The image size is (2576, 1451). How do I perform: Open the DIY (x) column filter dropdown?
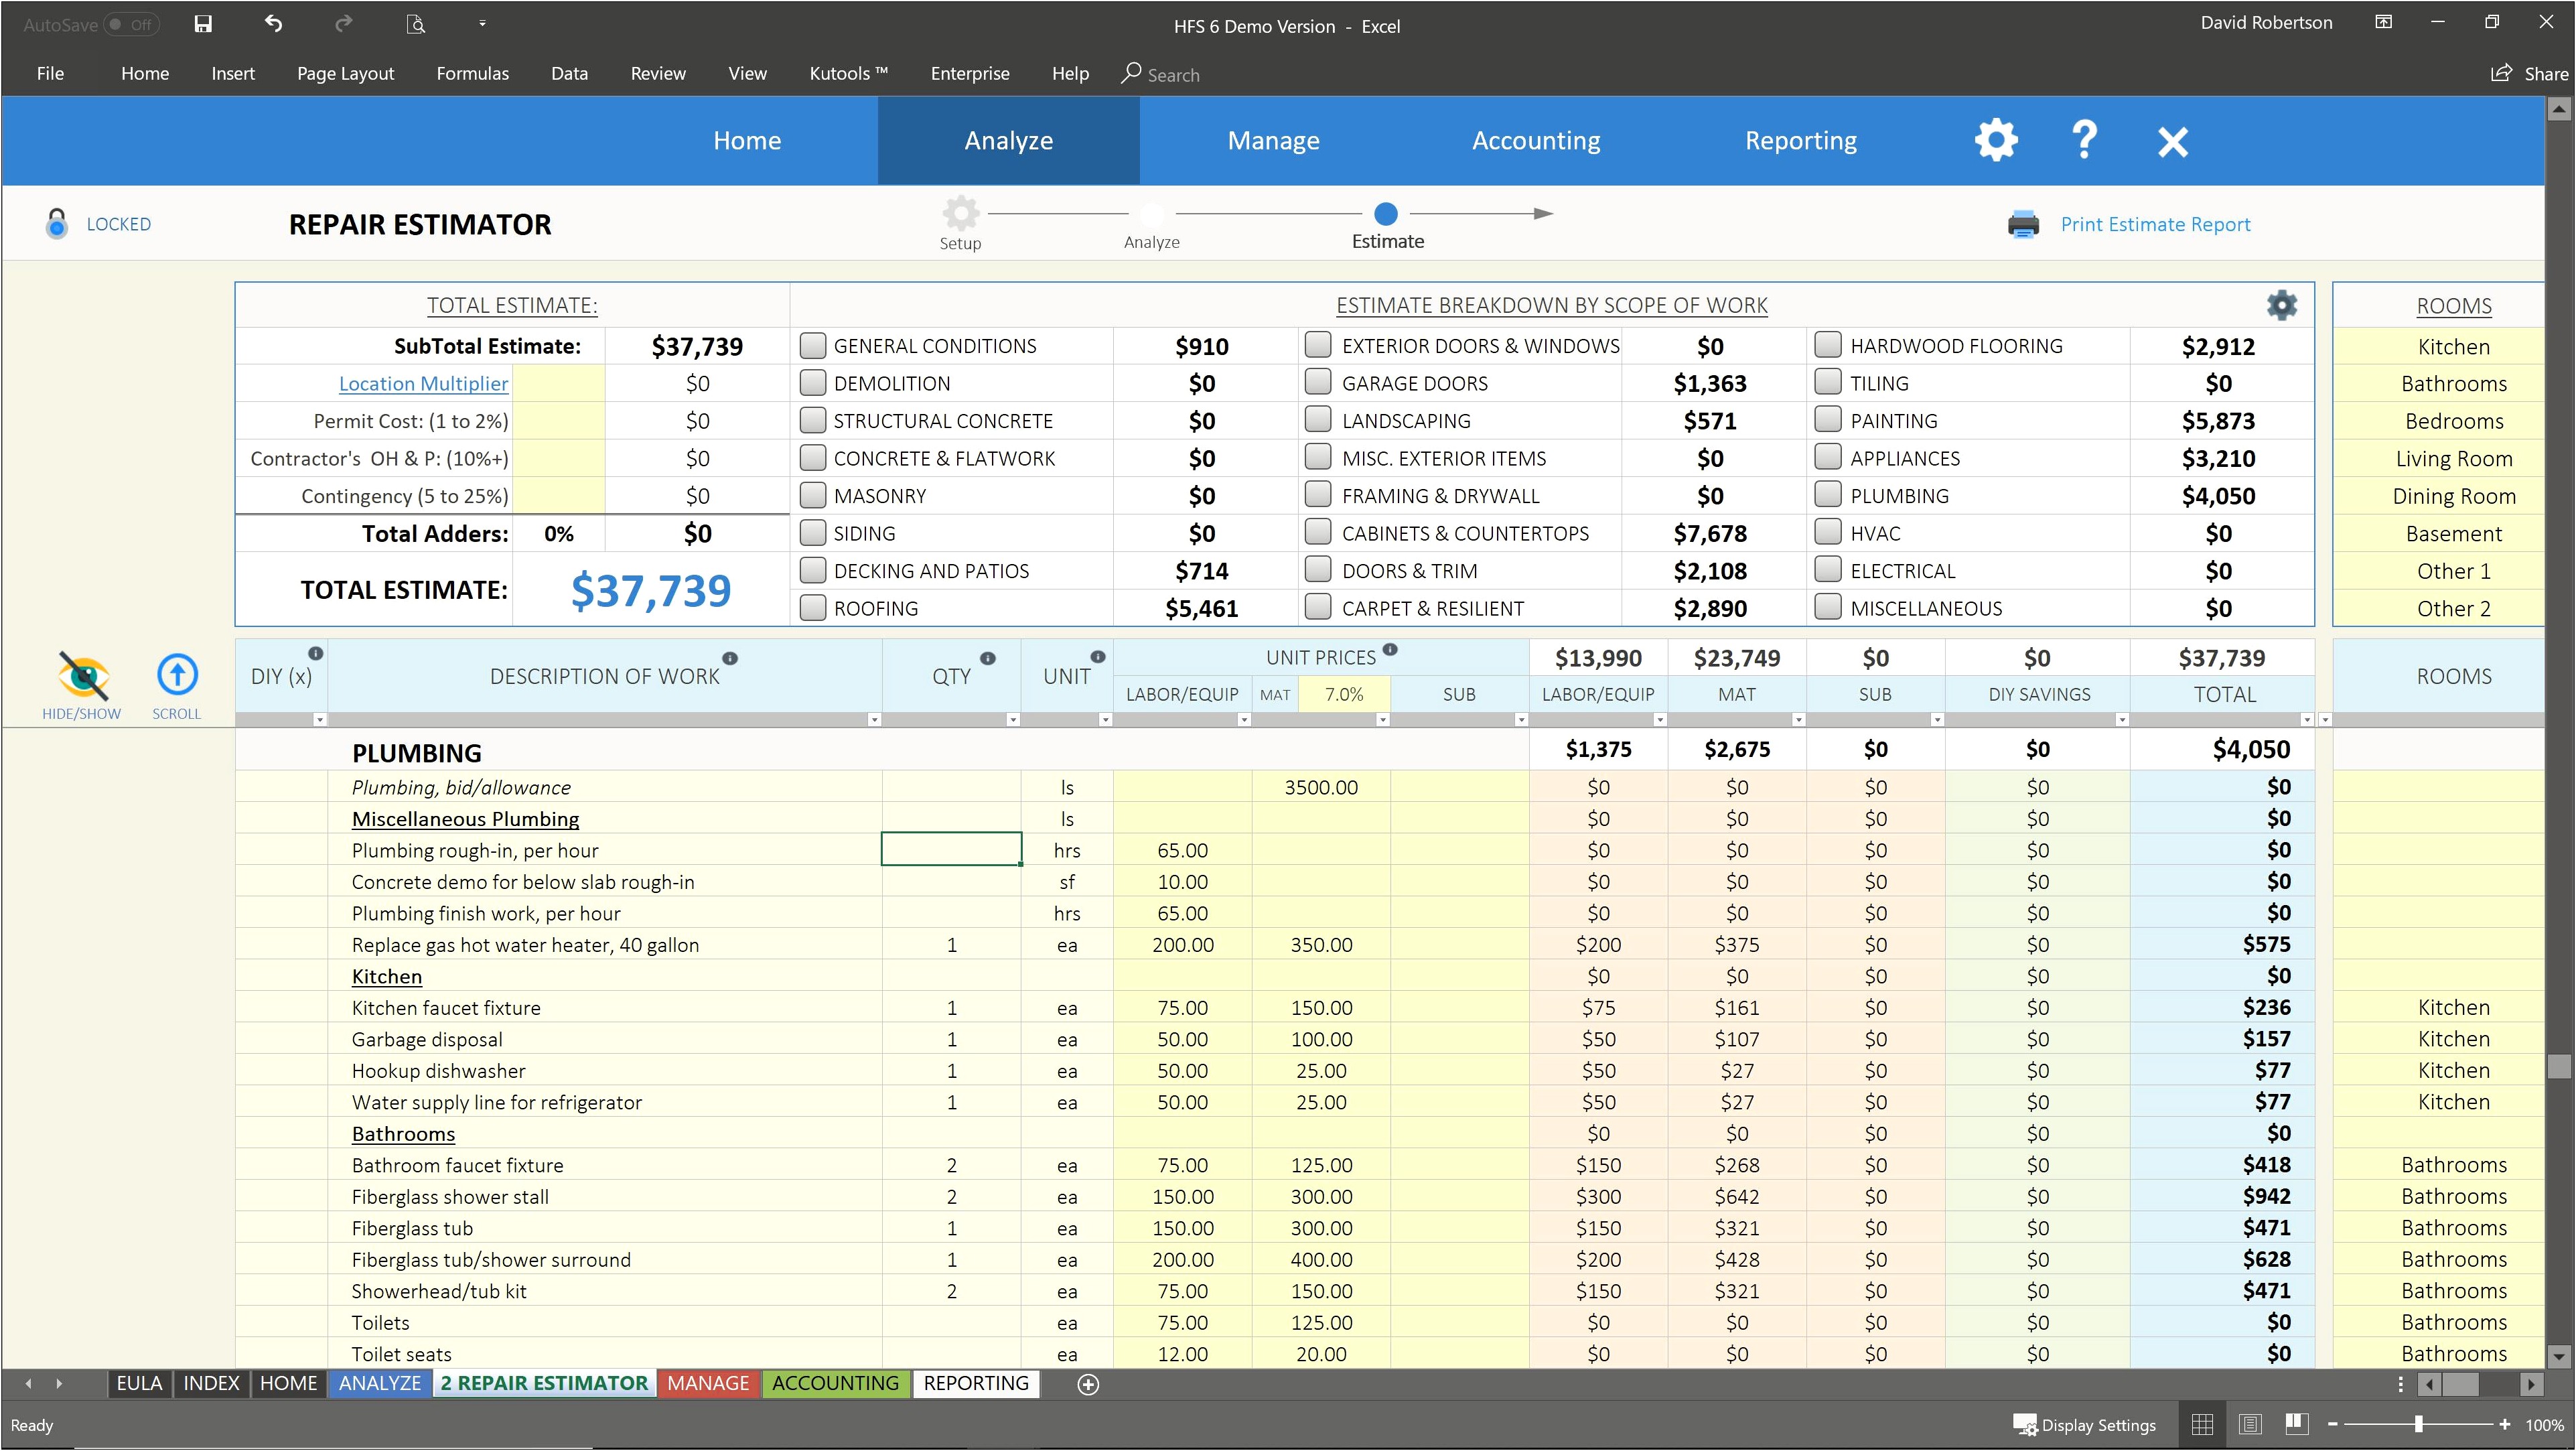320,720
